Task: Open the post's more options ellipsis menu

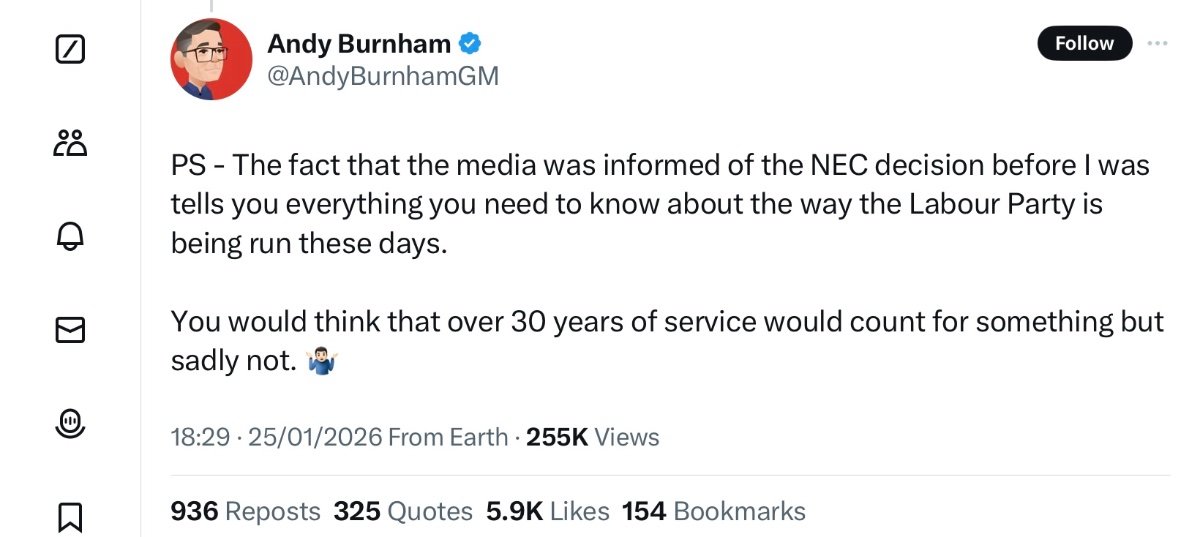Action: [1157, 43]
